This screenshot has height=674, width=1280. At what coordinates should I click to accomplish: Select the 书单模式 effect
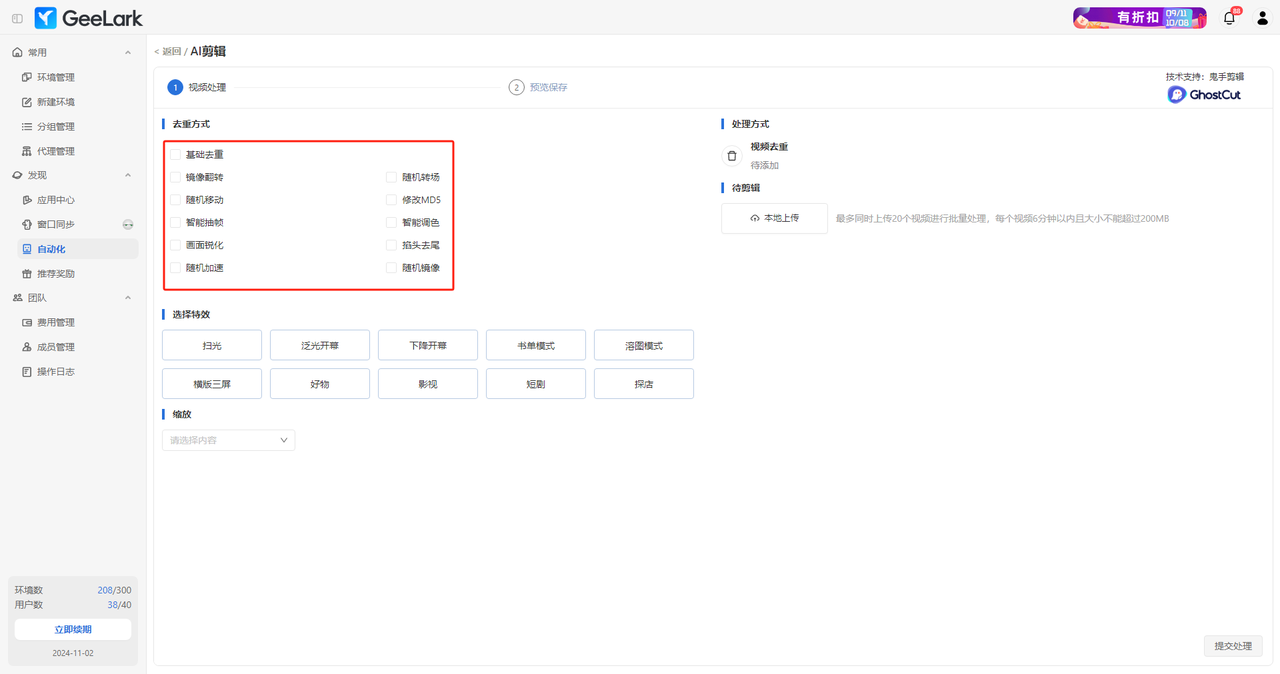click(x=536, y=345)
